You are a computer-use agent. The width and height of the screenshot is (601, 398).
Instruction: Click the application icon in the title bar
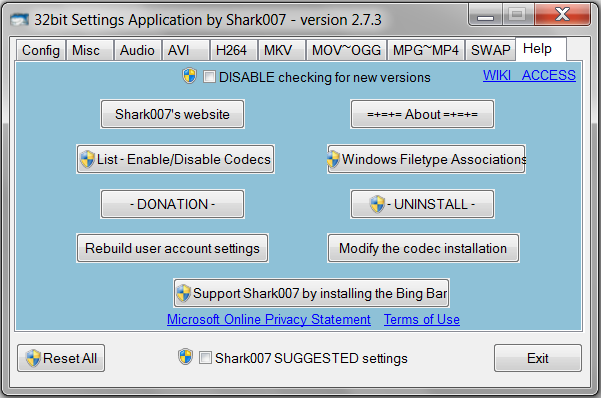click(20, 20)
